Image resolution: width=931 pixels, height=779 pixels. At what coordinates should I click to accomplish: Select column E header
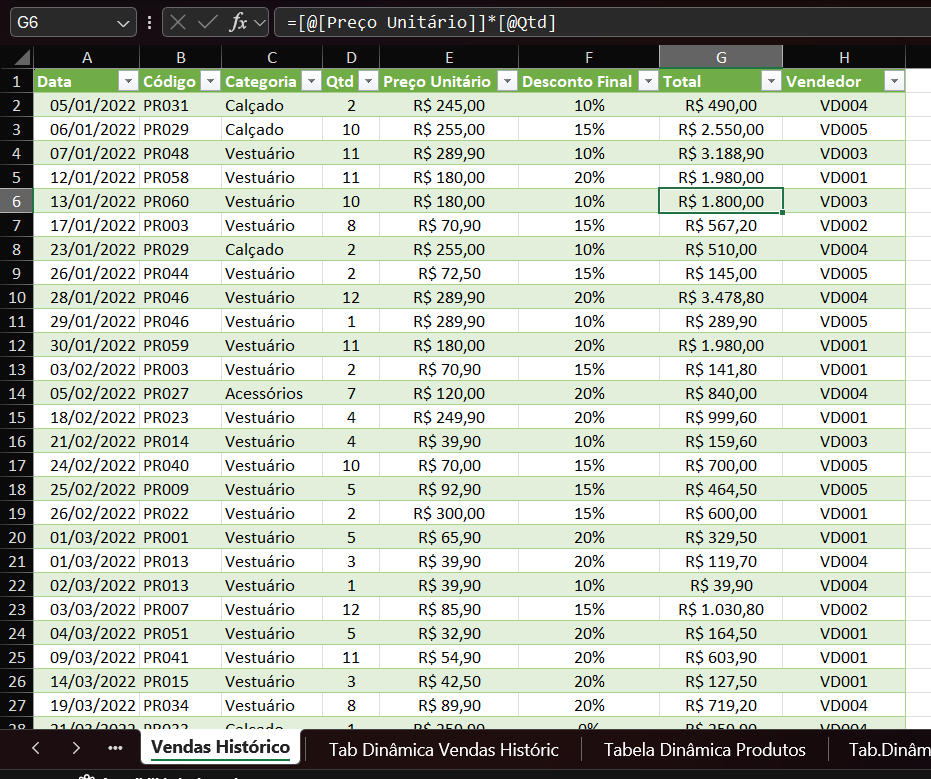449,58
